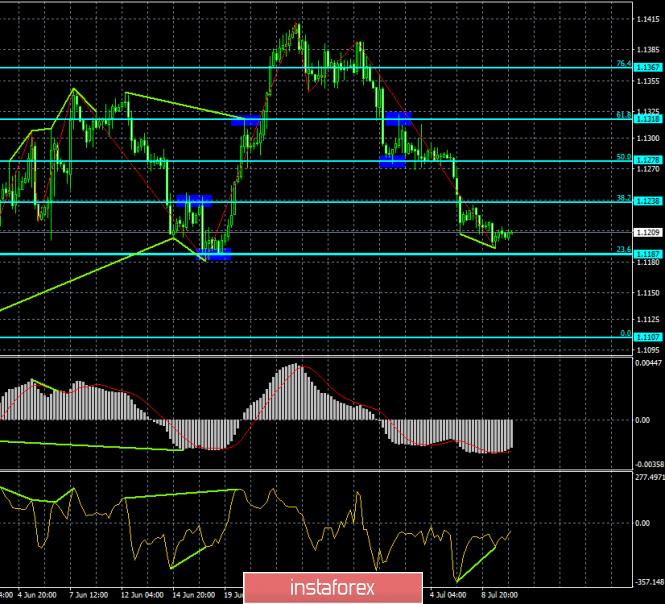Select the 1.1238 price level tag
Screen dimensions: 665x604
(x=648, y=202)
